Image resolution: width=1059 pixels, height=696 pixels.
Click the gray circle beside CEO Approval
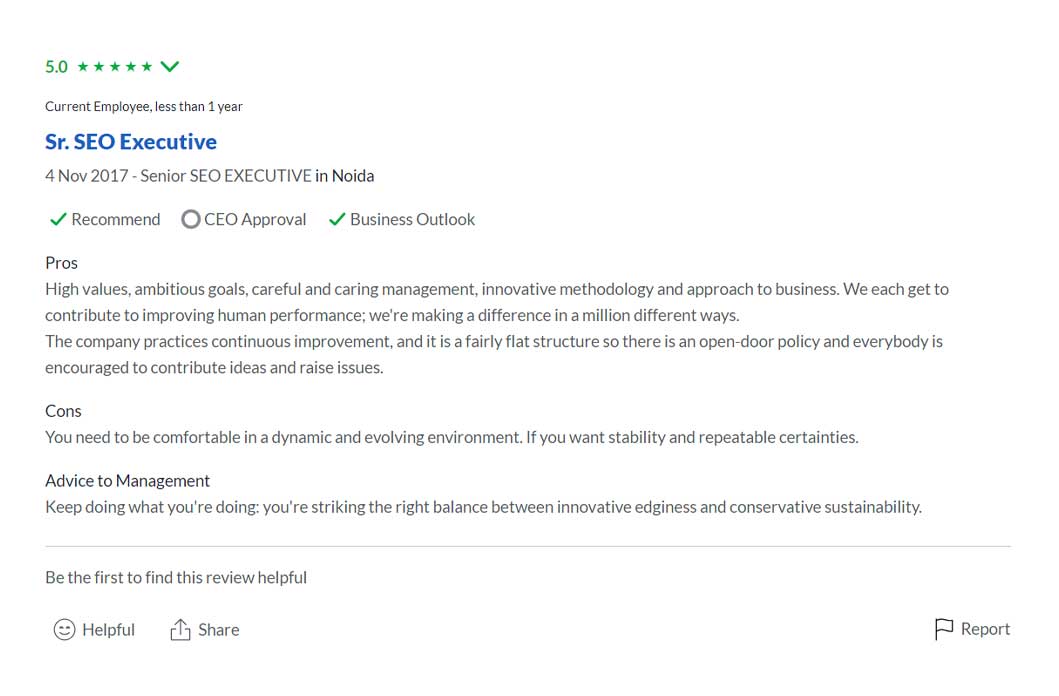click(x=190, y=219)
